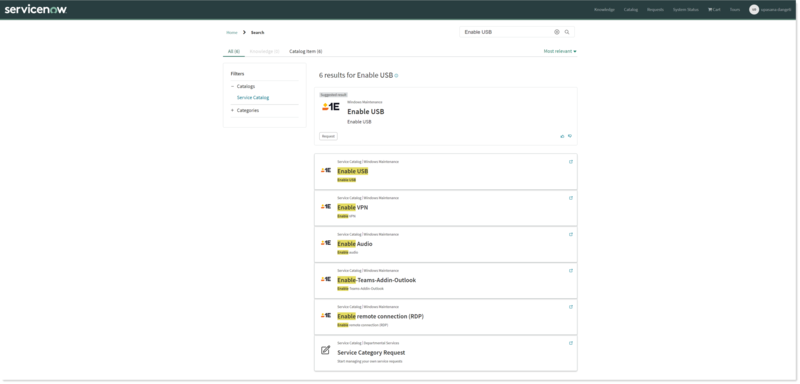
Task: Click 1E icon on Enable USB row
Action: 326,170
